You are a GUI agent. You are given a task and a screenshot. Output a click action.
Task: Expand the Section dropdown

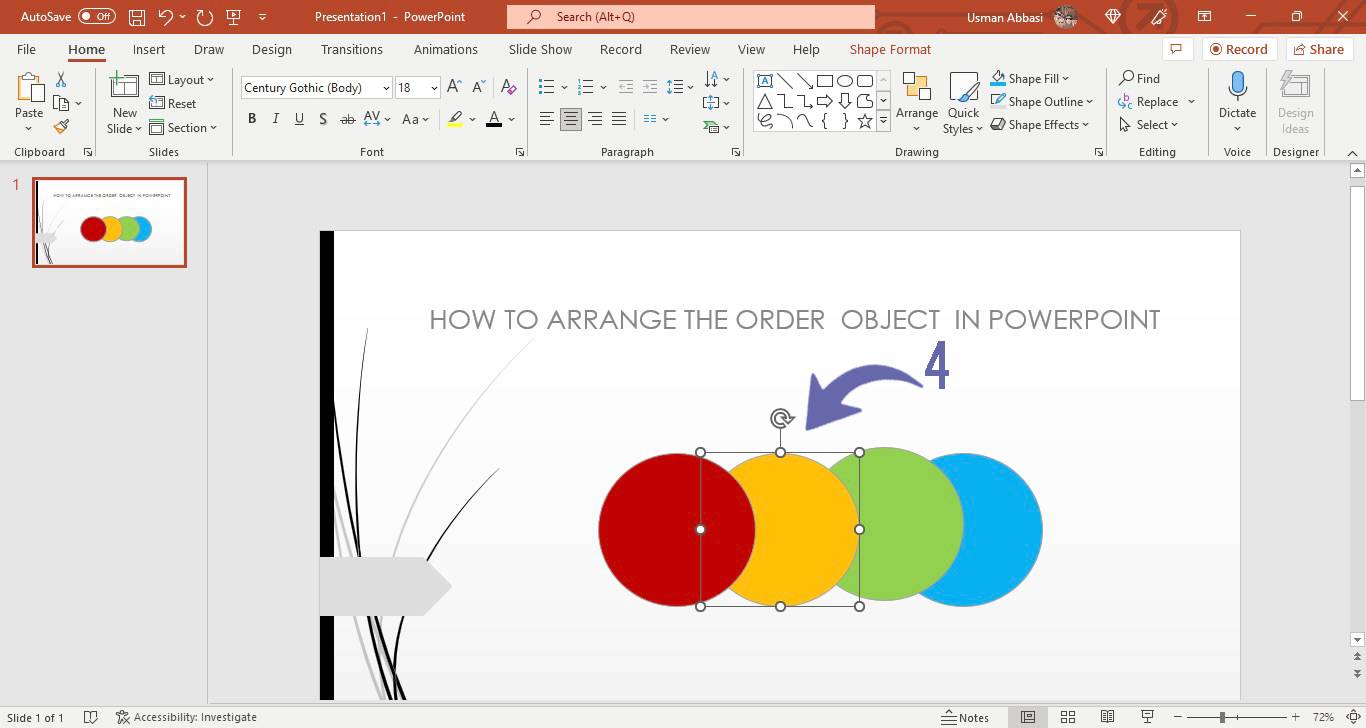(184, 127)
